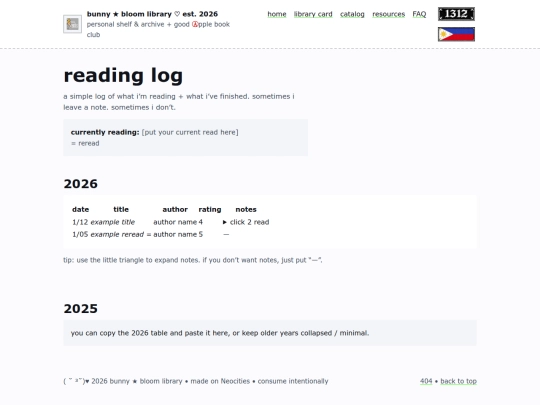Click the author name in 1/12 row
This screenshot has height=405, width=540.
175,222
